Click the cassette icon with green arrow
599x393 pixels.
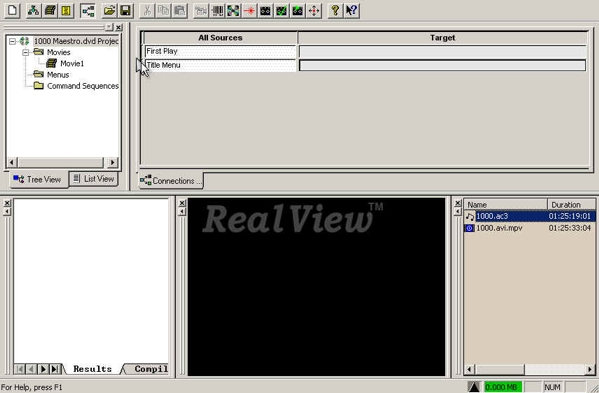point(298,10)
